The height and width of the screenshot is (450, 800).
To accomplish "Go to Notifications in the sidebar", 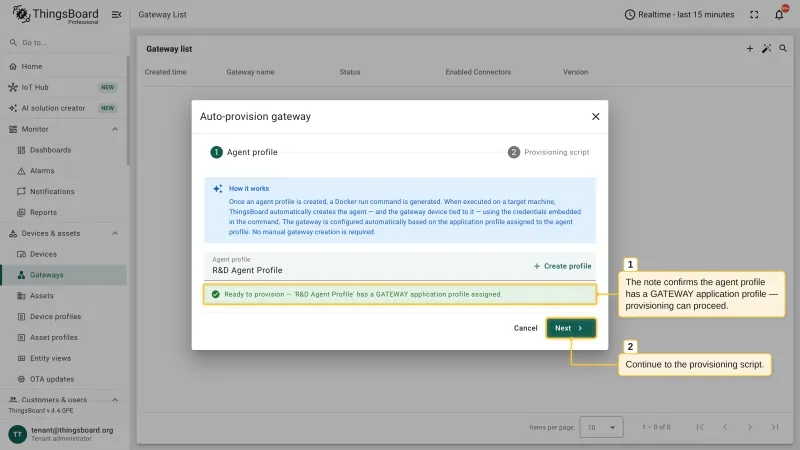I will click(64, 191).
